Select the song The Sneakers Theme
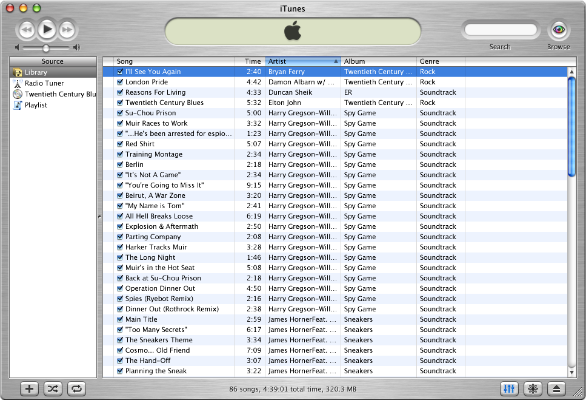 click(x=159, y=340)
